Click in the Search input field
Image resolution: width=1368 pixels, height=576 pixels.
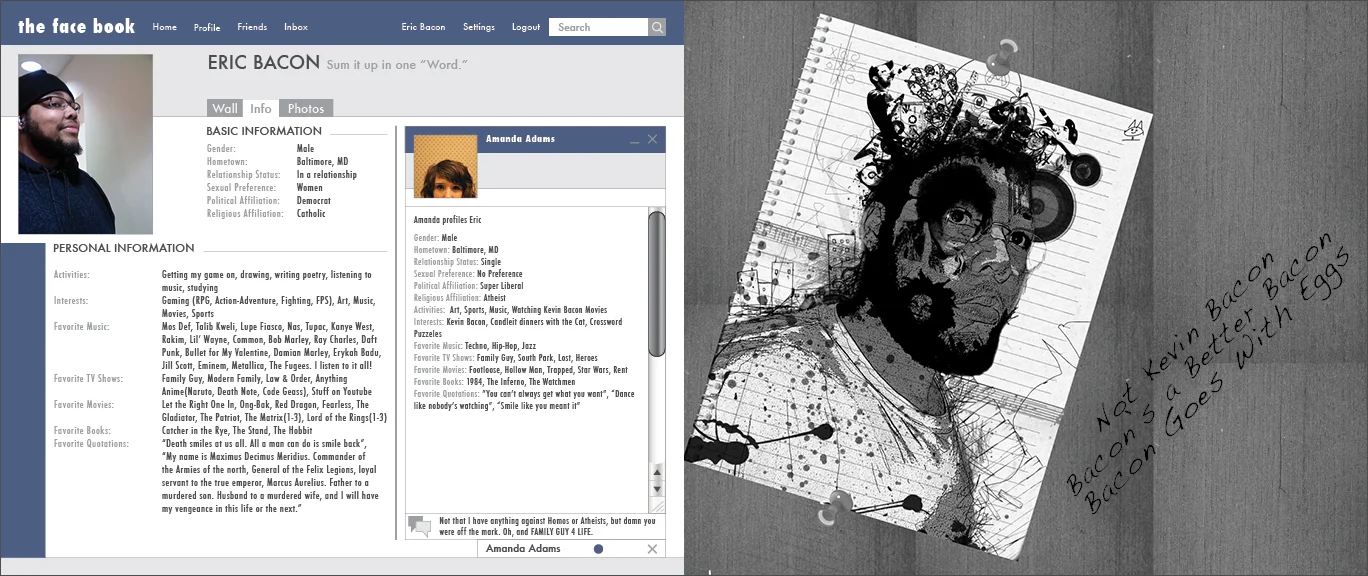pos(599,28)
